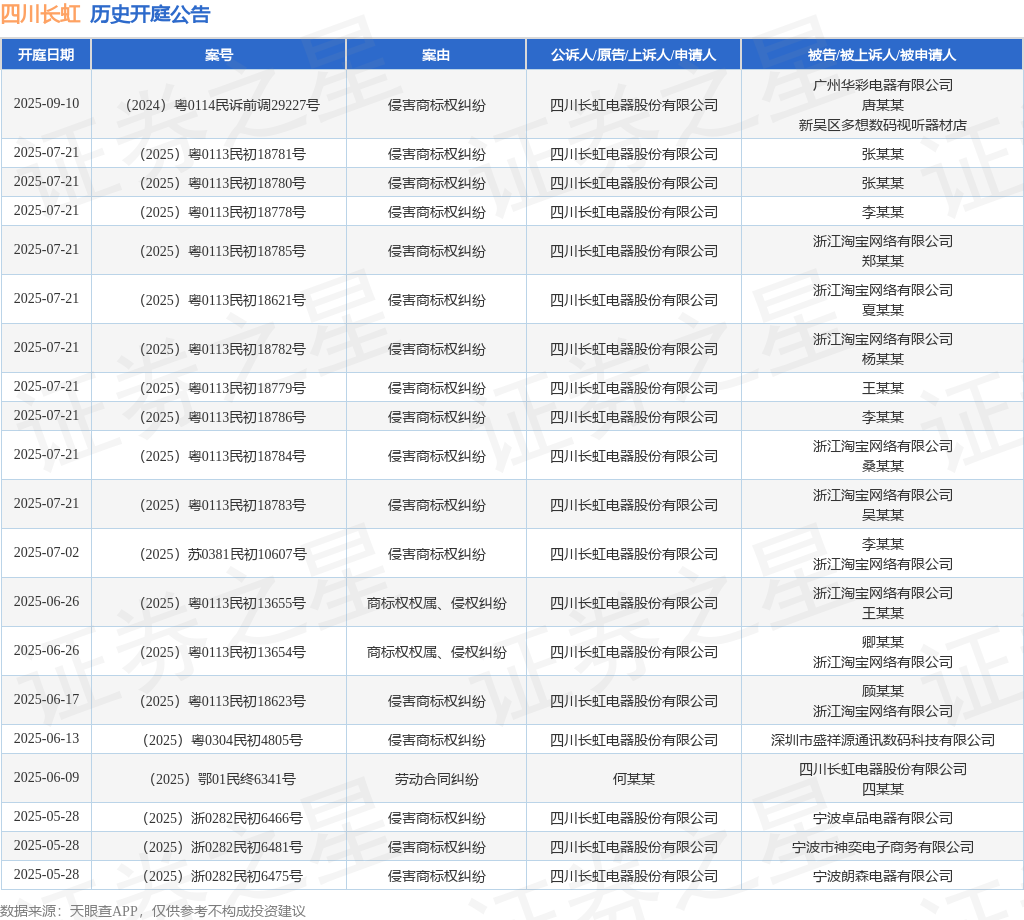Screen dimensions: 1024x920
Task: Click defendant 唐某某
Action: click(x=882, y=104)
